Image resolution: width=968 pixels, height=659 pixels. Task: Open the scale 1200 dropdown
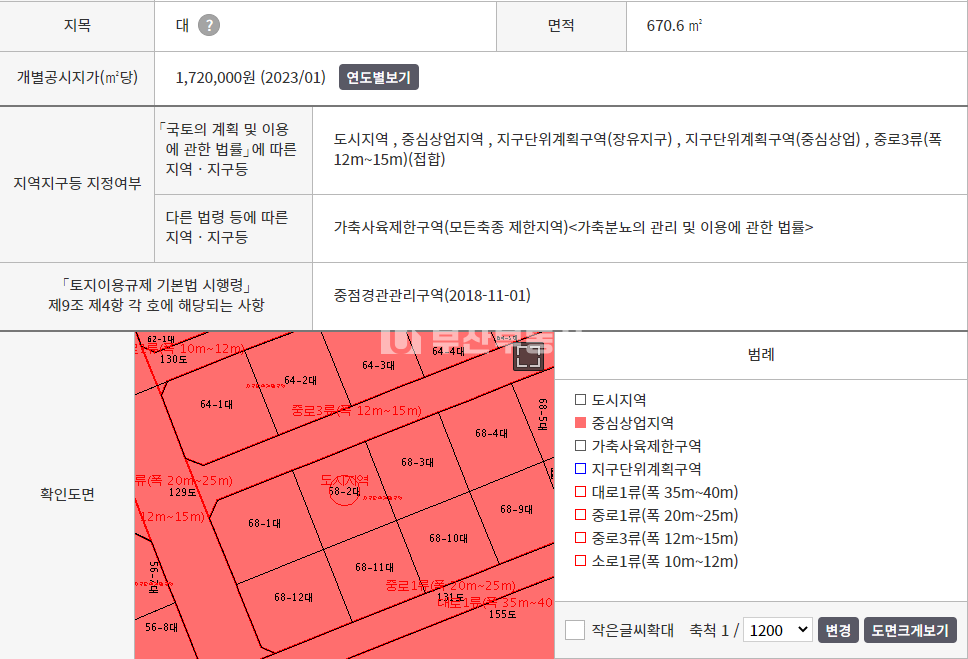coord(777,630)
